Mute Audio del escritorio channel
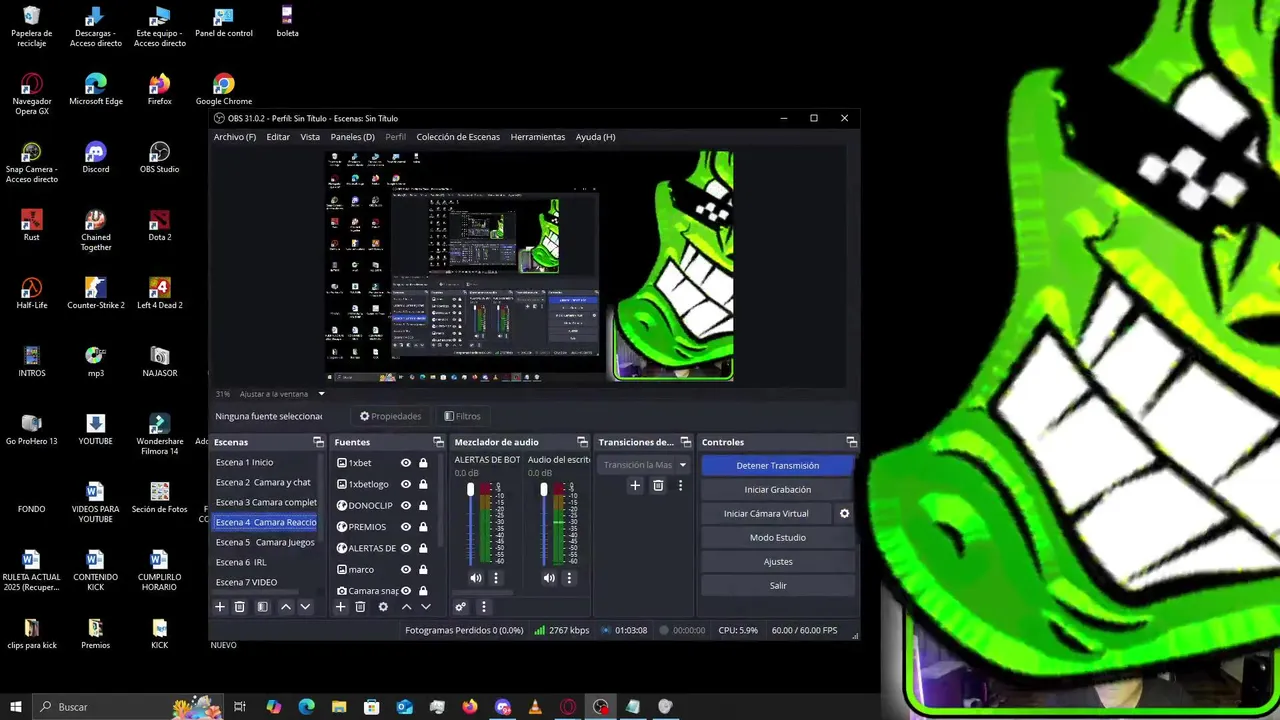The image size is (1280, 720). 549,578
